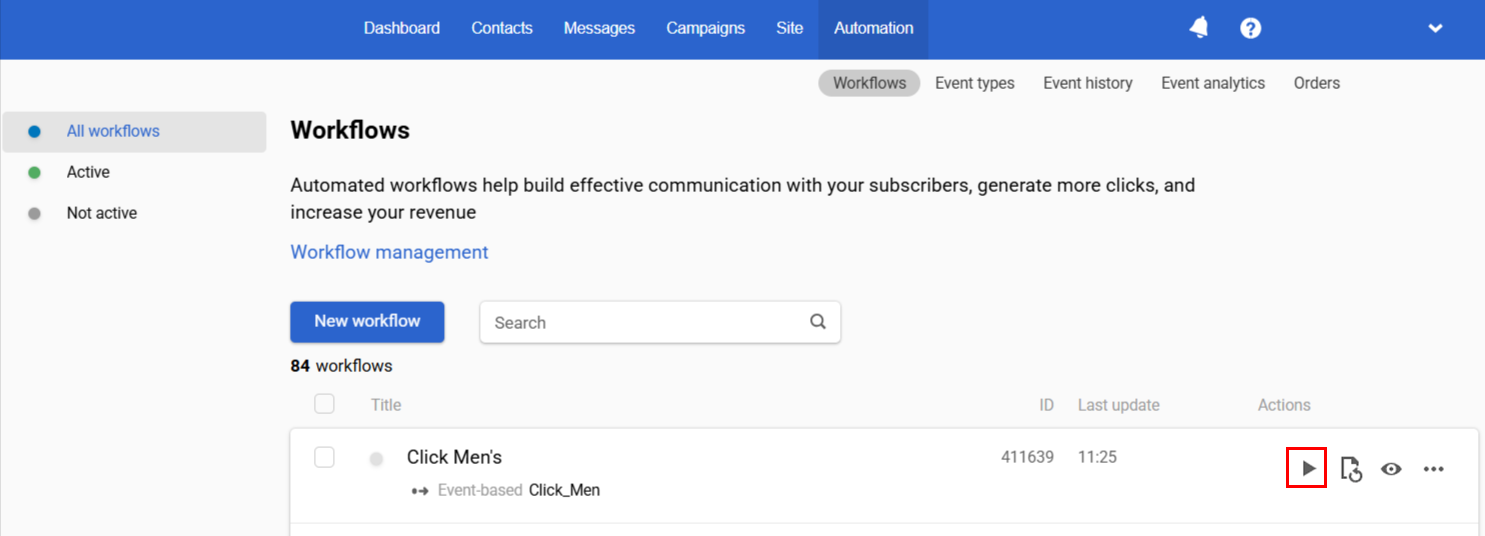Open the three-dot more actions menu

tap(1434, 468)
